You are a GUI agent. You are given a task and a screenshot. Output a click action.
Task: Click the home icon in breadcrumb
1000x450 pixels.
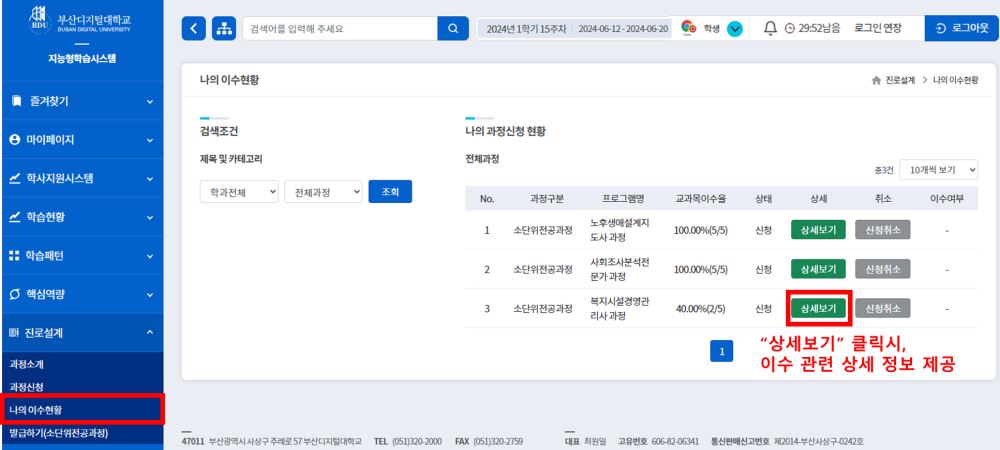tap(876, 80)
